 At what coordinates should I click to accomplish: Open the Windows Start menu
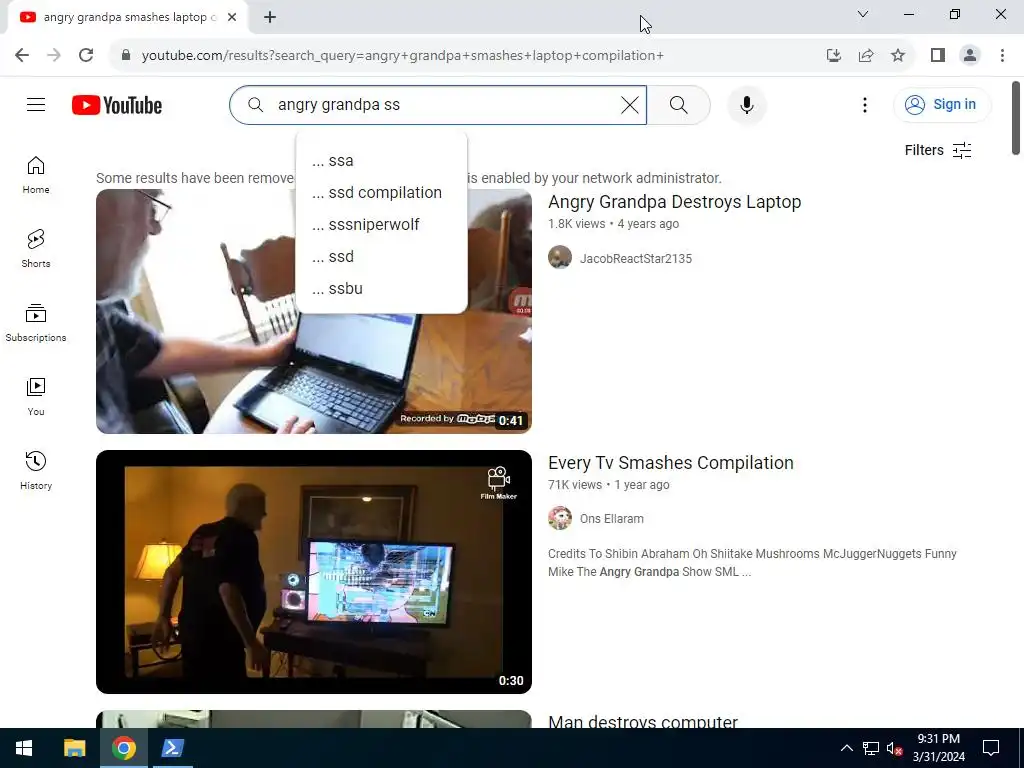[24, 748]
